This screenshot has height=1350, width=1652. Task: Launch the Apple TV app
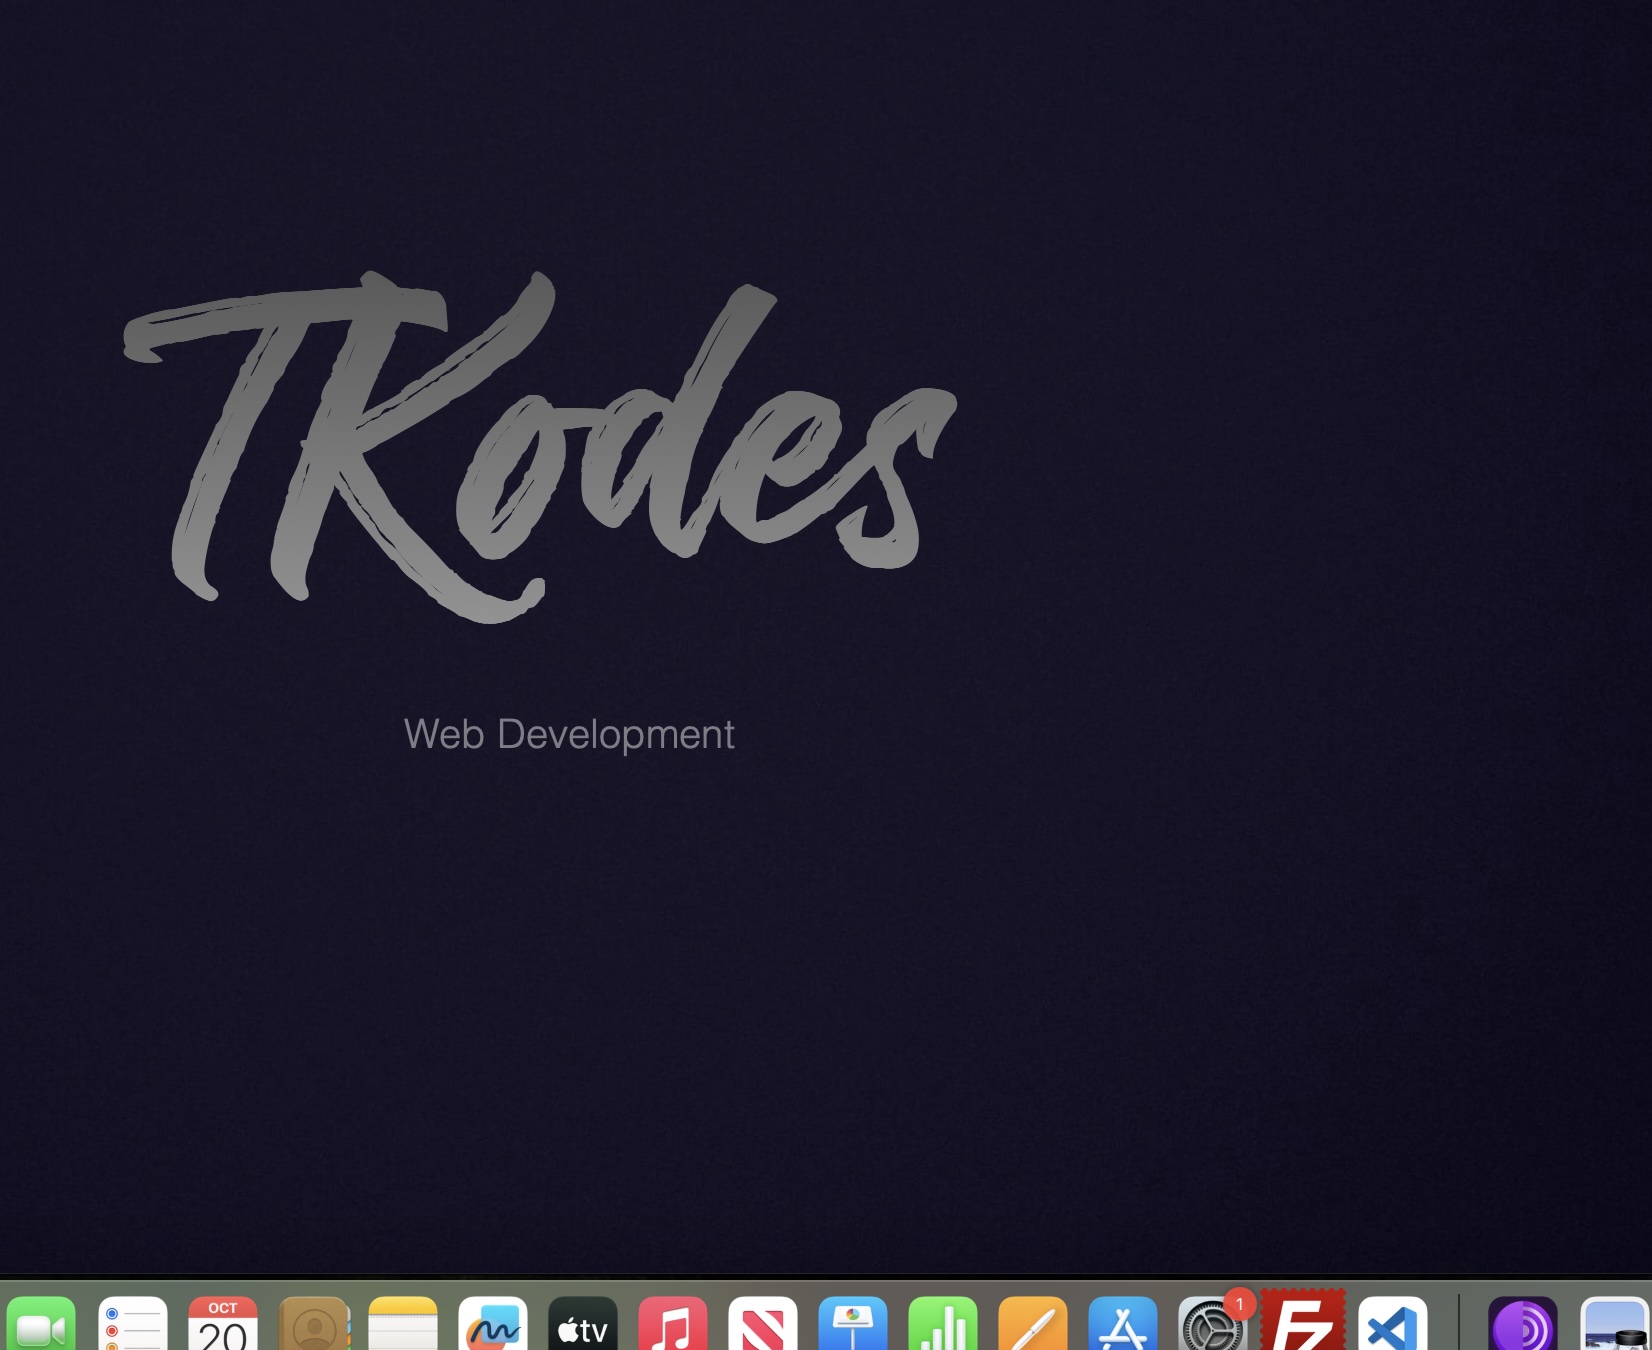(583, 1325)
